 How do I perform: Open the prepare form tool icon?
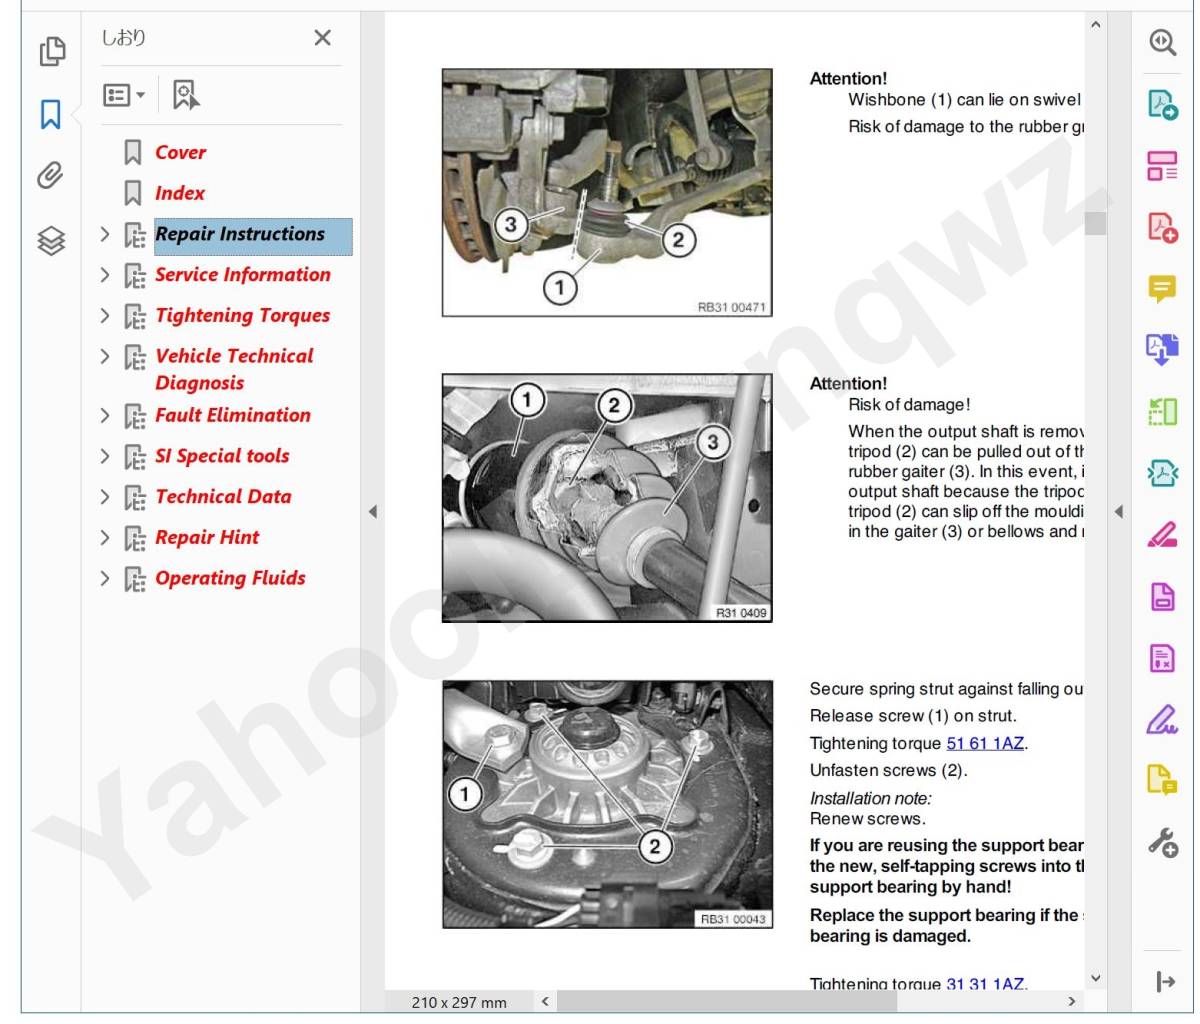pyautogui.click(x=1162, y=658)
